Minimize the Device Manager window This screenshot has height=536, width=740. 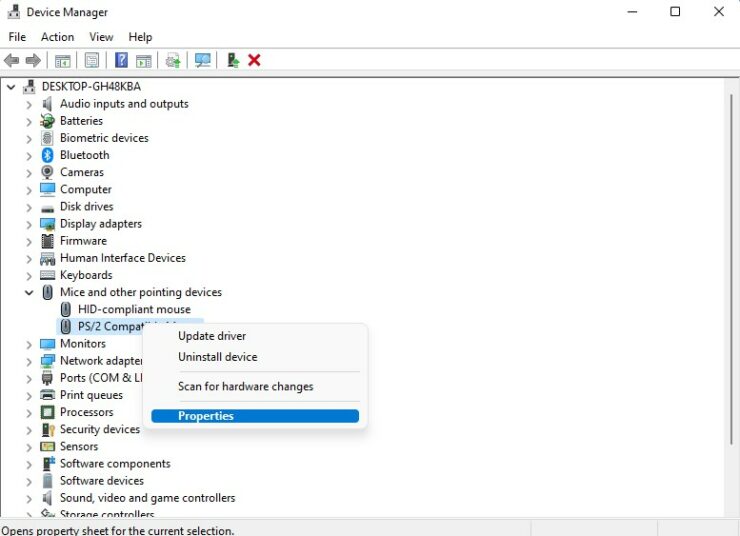(632, 12)
